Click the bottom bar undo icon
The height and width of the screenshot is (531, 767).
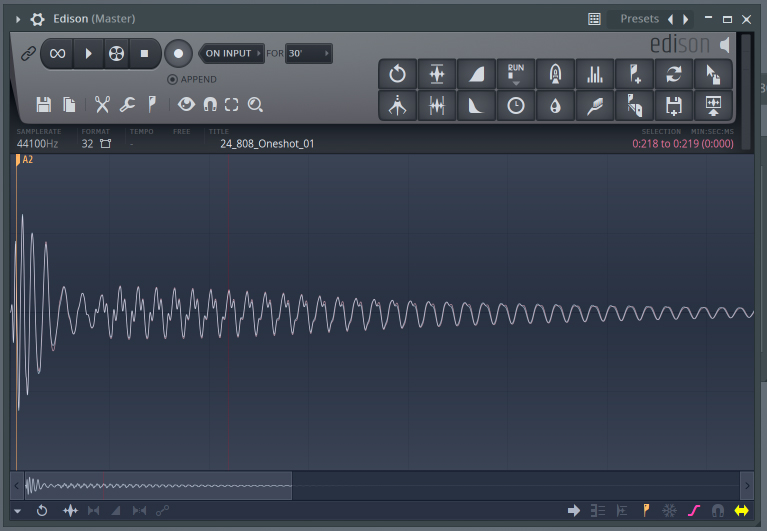point(42,511)
